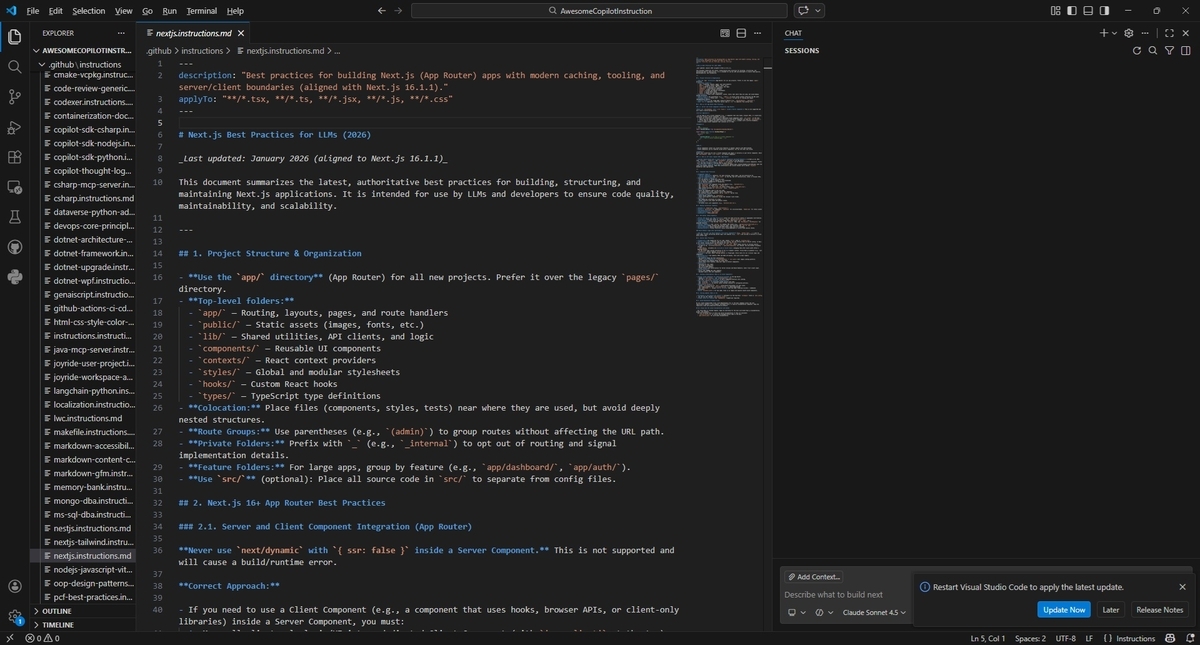Image resolution: width=1200 pixels, height=645 pixels.
Task: Open chat settings gear icon
Action: (x=1129, y=33)
